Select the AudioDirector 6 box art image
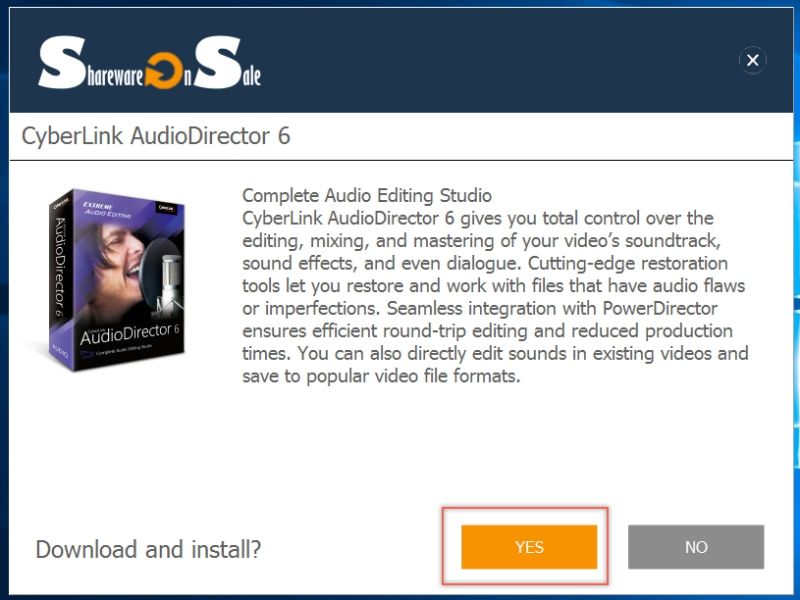Image resolution: width=800 pixels, height=600 pixels. [x=116, y=280]
